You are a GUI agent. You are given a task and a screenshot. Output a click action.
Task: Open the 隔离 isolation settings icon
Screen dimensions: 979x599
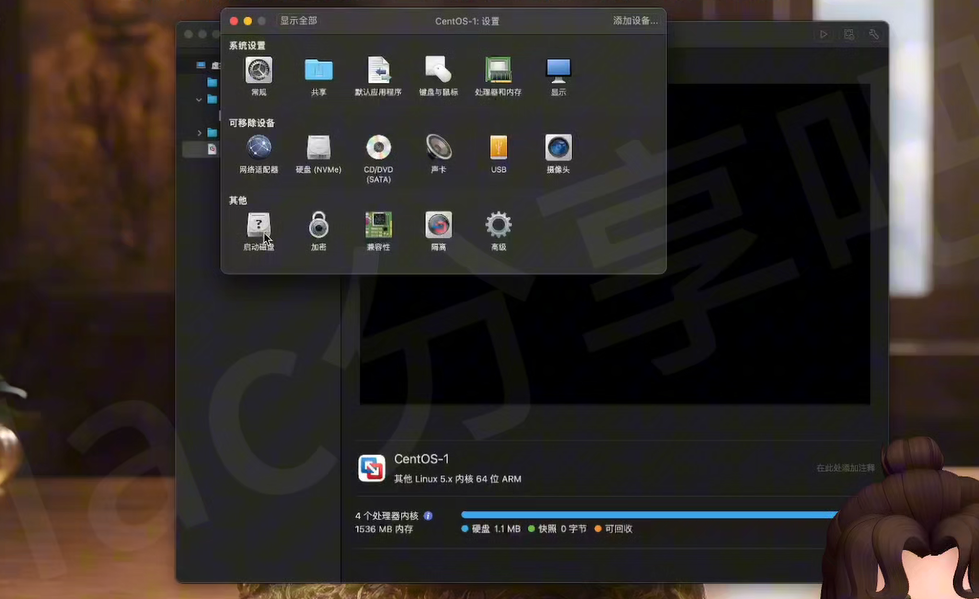click(x=438, y=225)
